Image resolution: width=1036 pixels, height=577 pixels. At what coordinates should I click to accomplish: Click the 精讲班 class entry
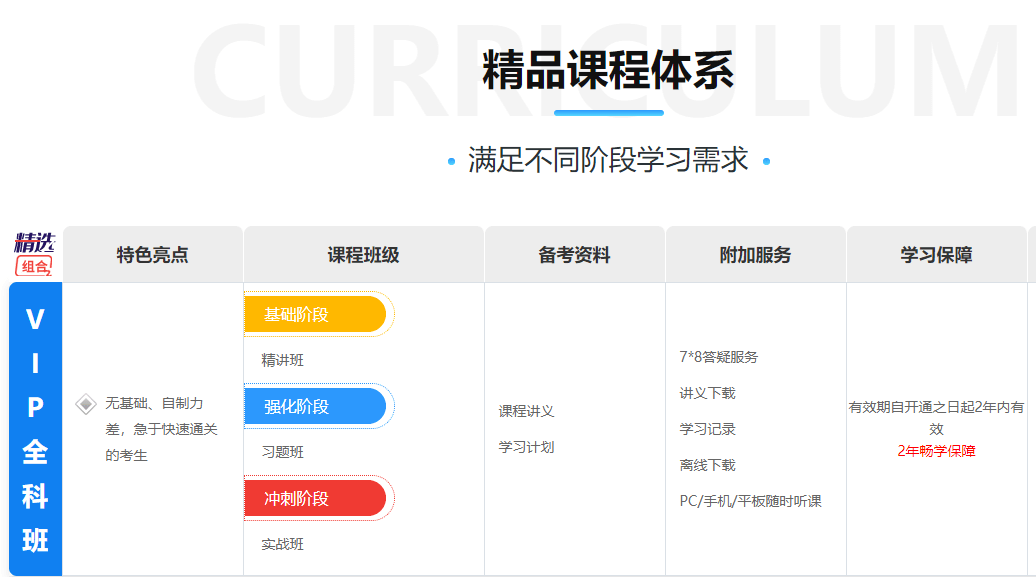(283, 360)
